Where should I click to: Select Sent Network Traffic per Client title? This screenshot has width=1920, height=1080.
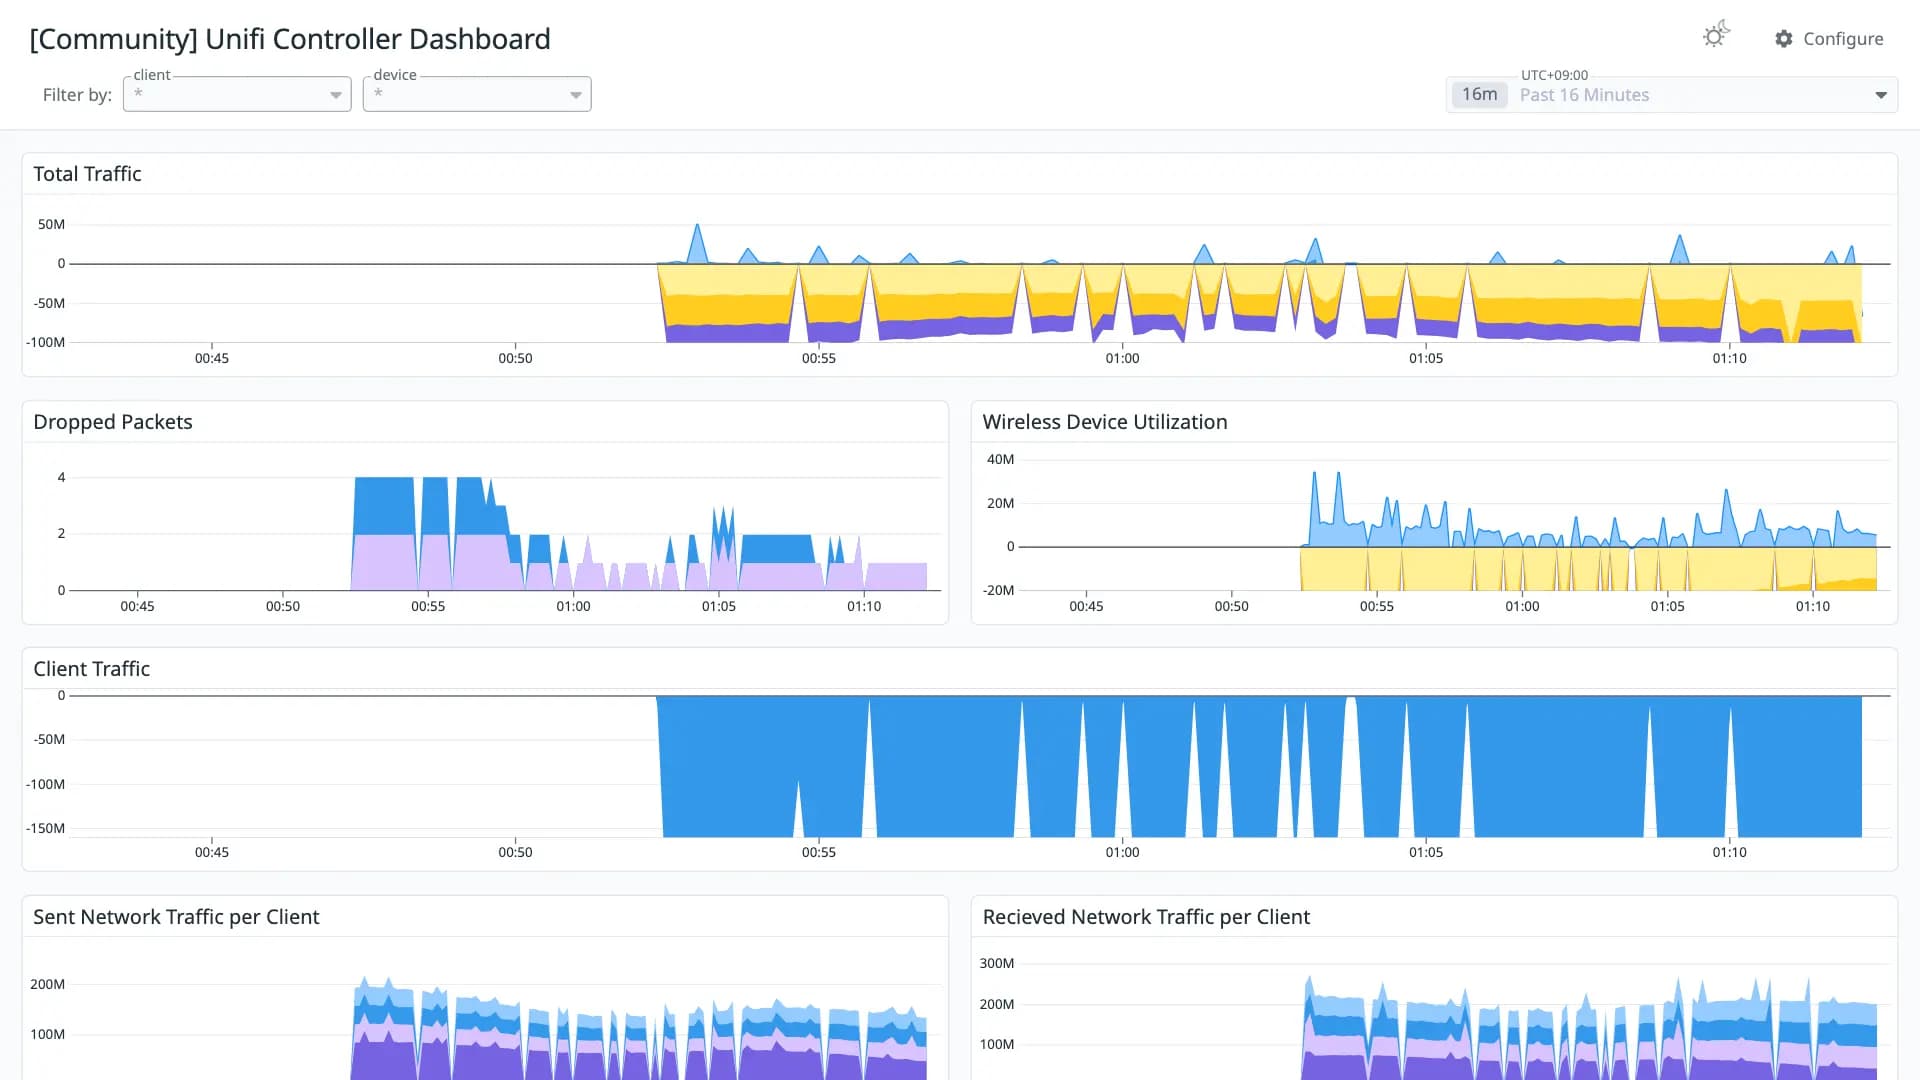coord(176,917)
